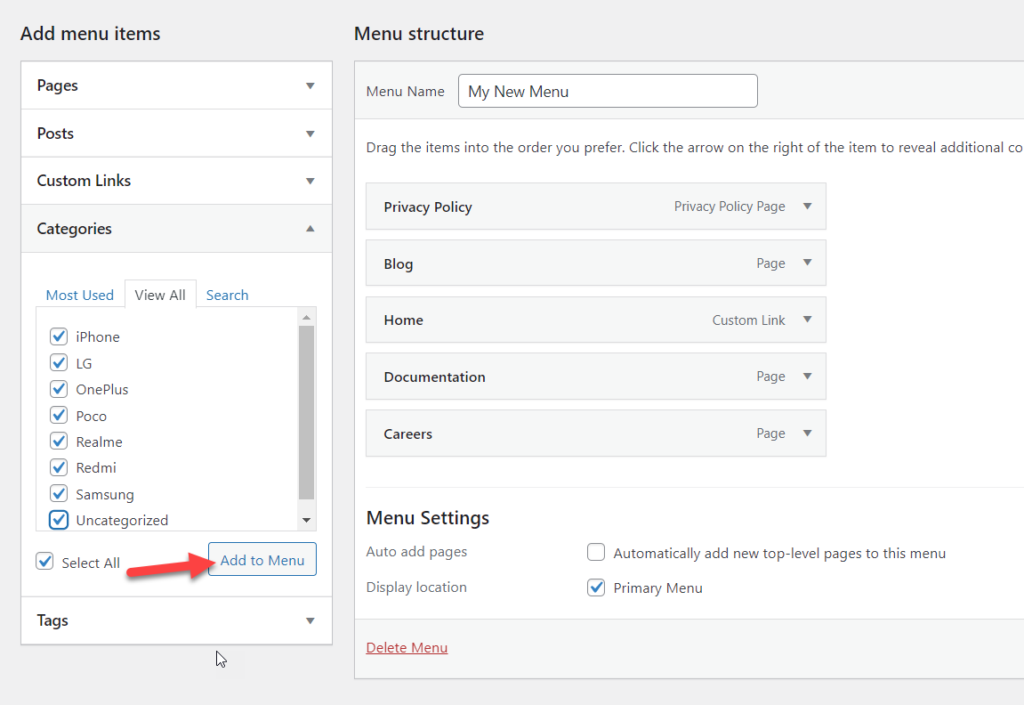This screenshot has width=1024, height=705.
Task: Collapse the Categories panel arrow
Action: [310, 228]
